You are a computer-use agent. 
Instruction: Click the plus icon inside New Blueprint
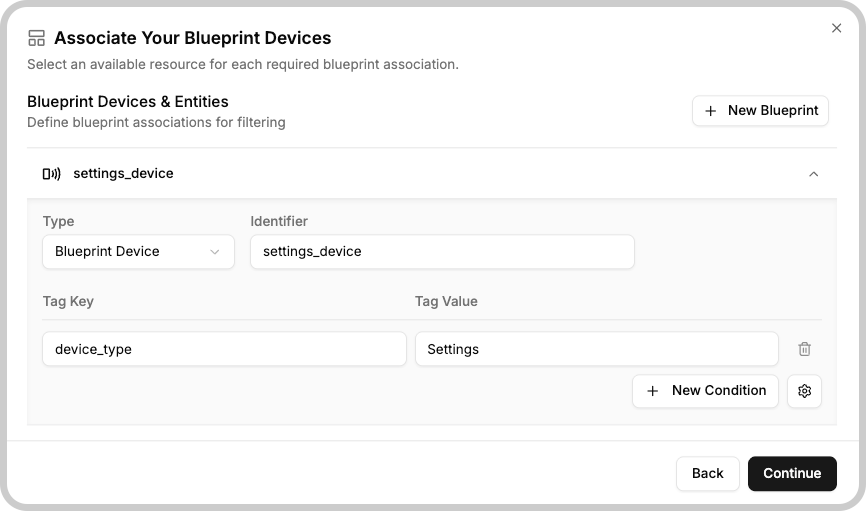tap(711, 111)
